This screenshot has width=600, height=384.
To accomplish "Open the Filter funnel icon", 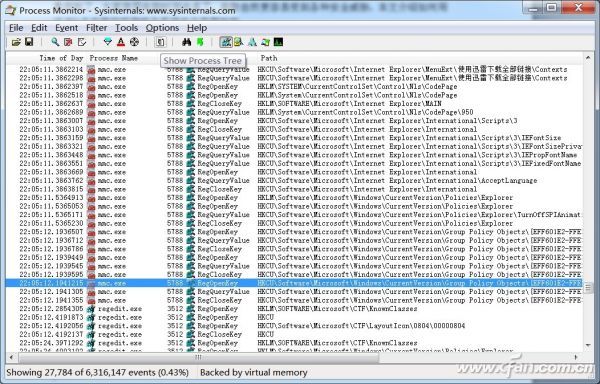I will pyautogui.click(x=108, y=42).
